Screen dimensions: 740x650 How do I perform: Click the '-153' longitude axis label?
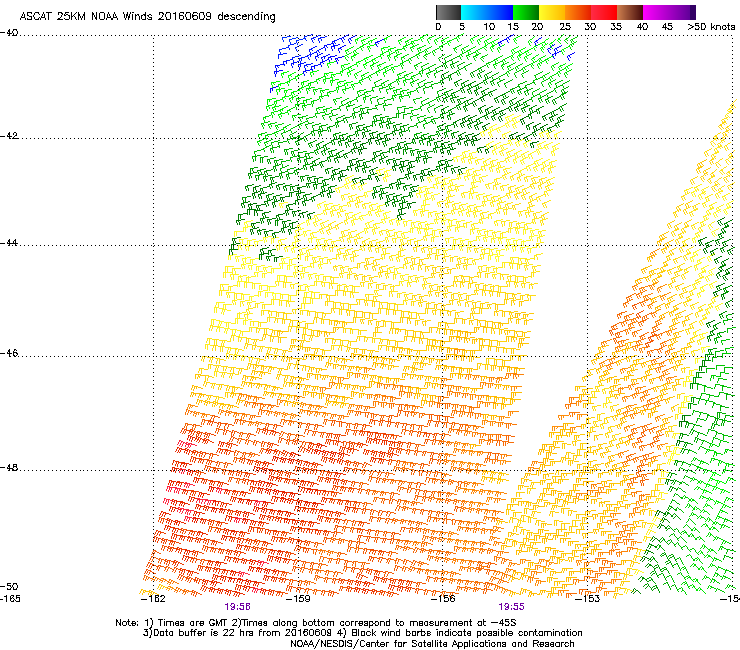point(588,599)
